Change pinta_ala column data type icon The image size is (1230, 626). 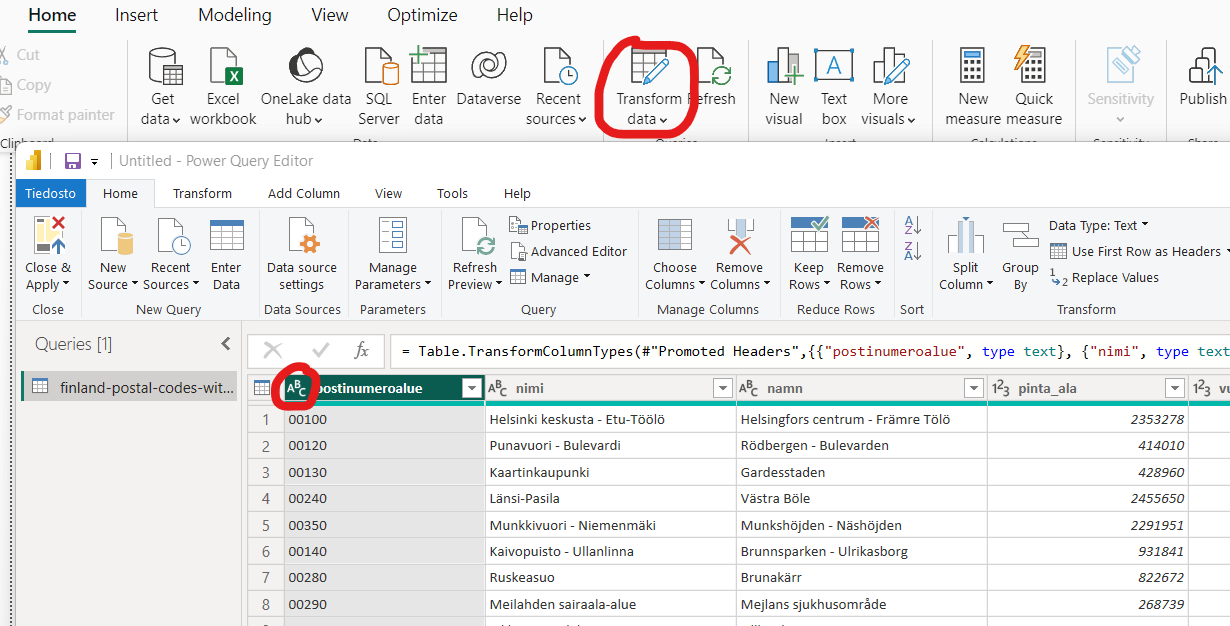click(x=1001, y=388)
